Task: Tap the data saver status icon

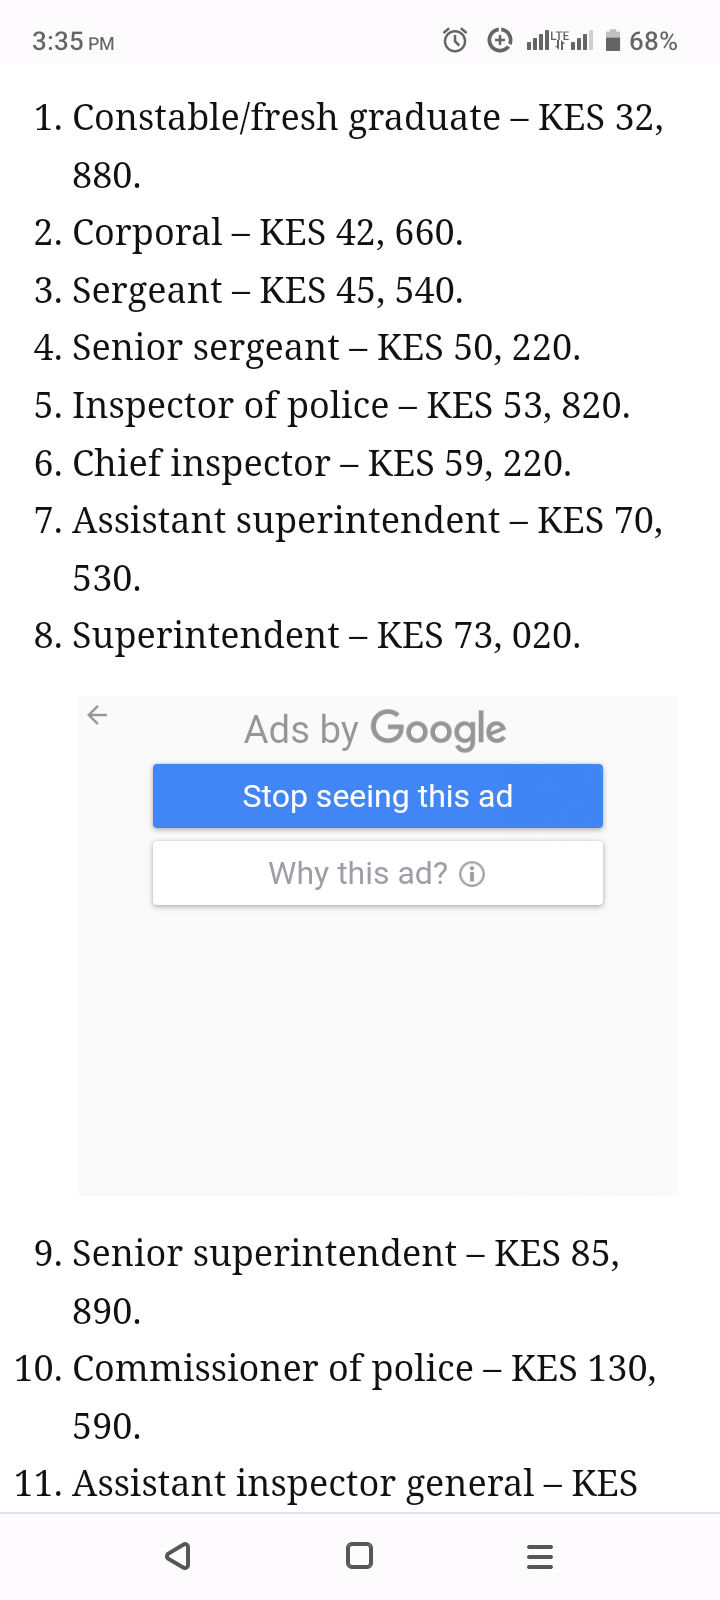Action: tap(499, 41)
